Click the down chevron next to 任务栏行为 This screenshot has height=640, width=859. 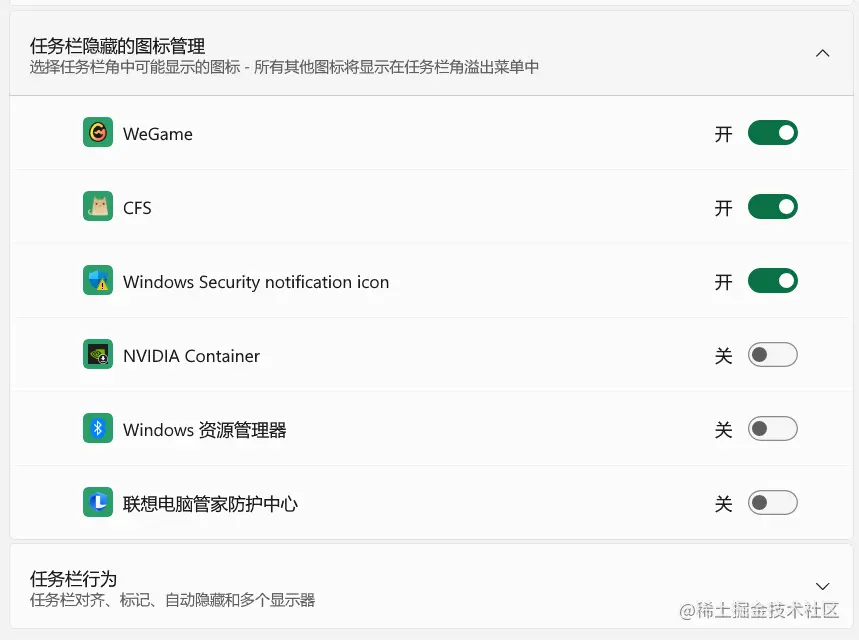pyautogui.click(x=822, y=585)
